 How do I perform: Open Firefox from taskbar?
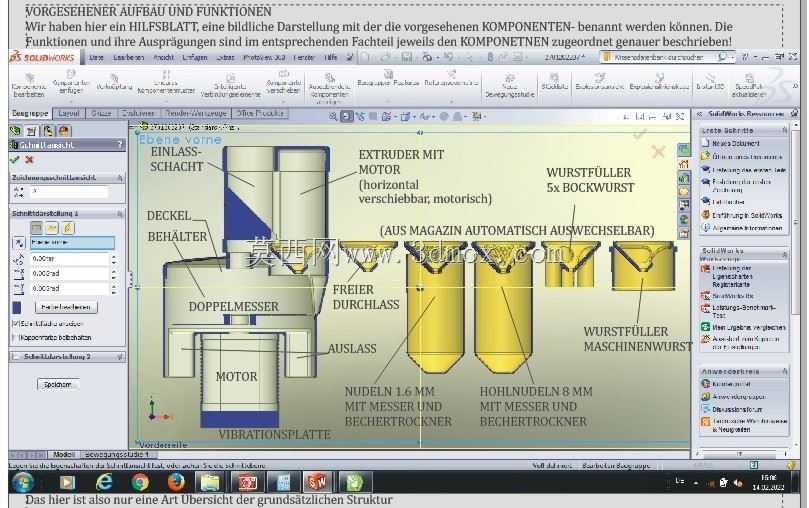pos(176,482)
